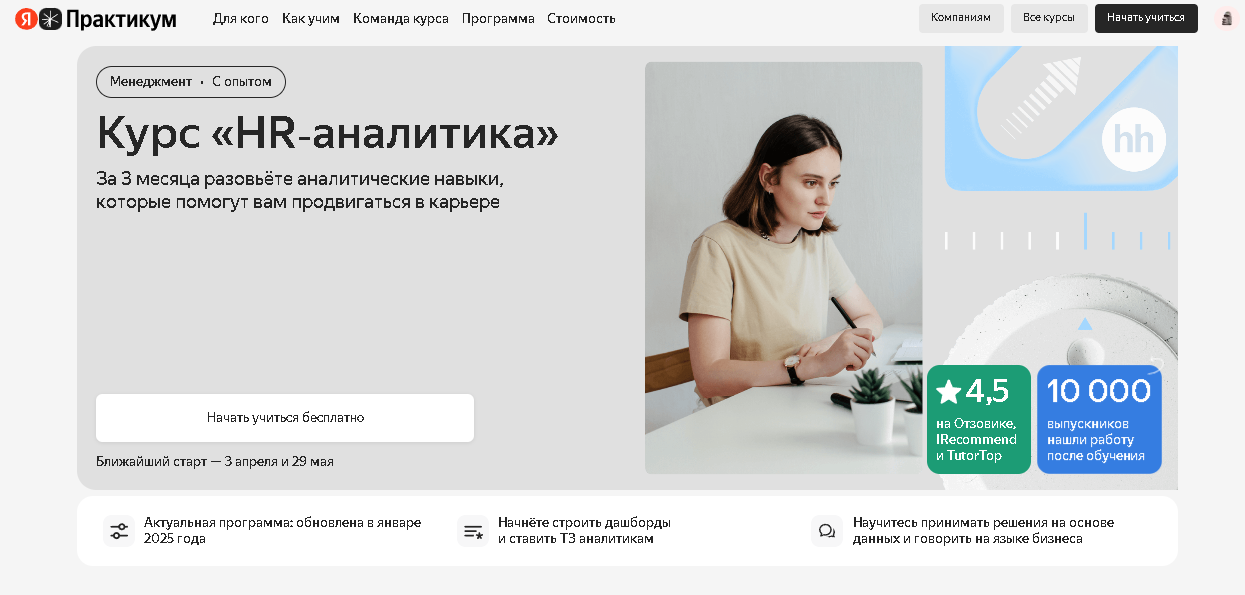Click the woman at desk photo
The image size is (1245, 595).
click(x=784, y=268)
